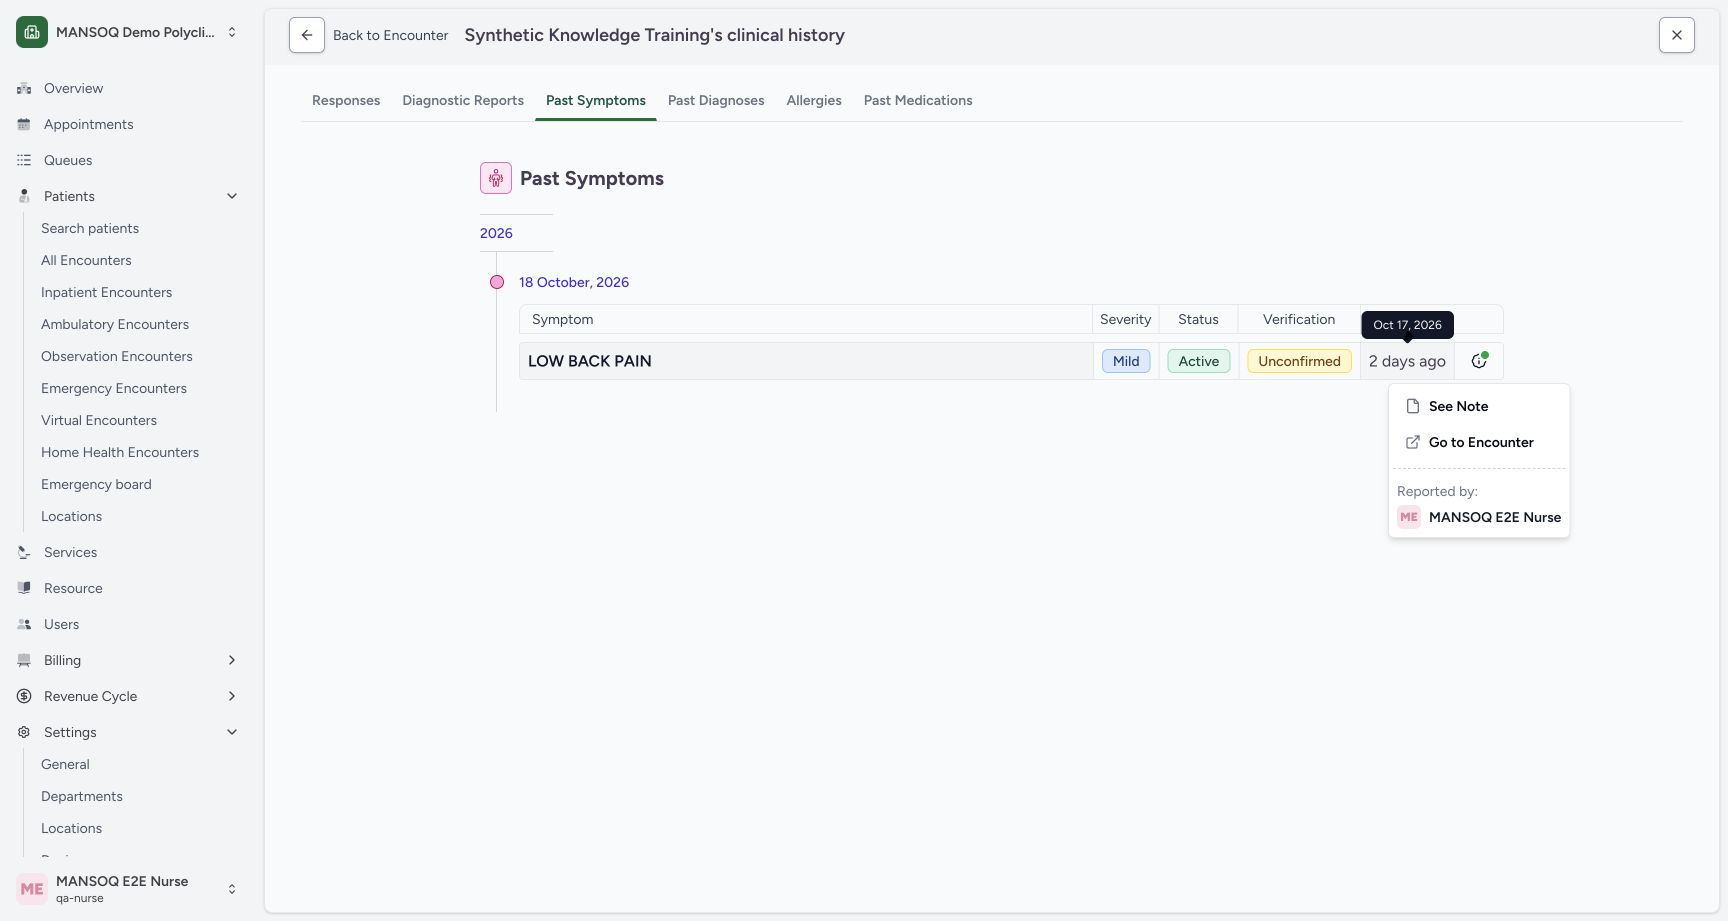Choose Go to Encounter in popup
This screenshot has height=921, width=1728.
(x=1479, y=442)
